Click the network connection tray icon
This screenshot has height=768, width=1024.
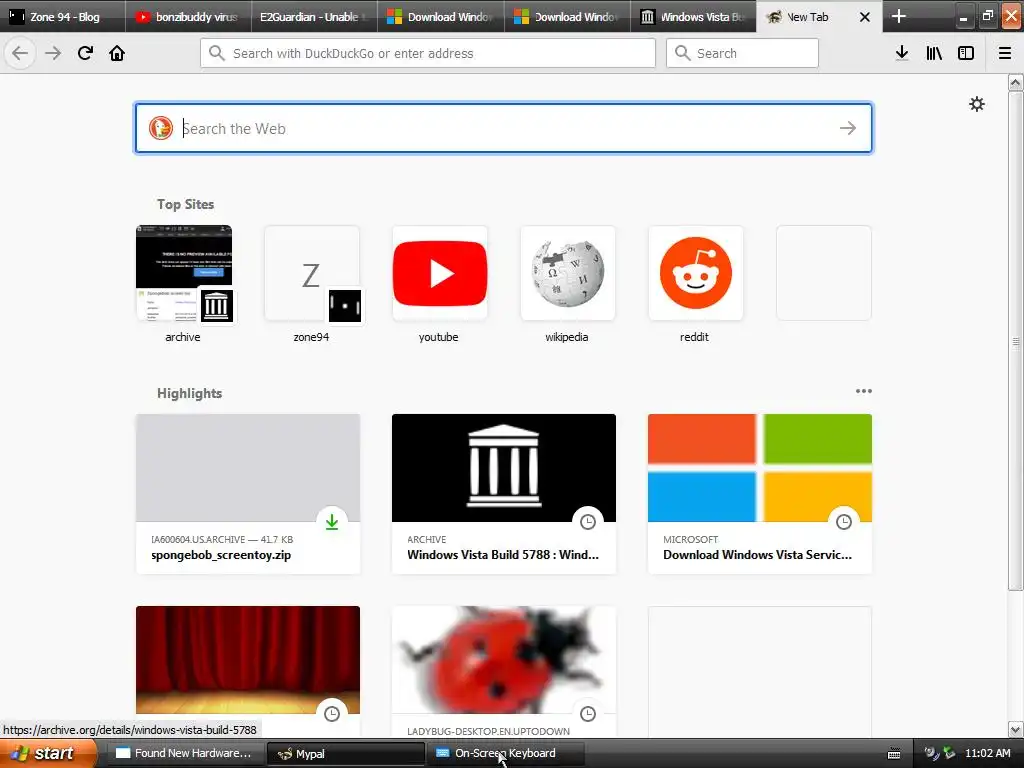click(x=948, y=753)
